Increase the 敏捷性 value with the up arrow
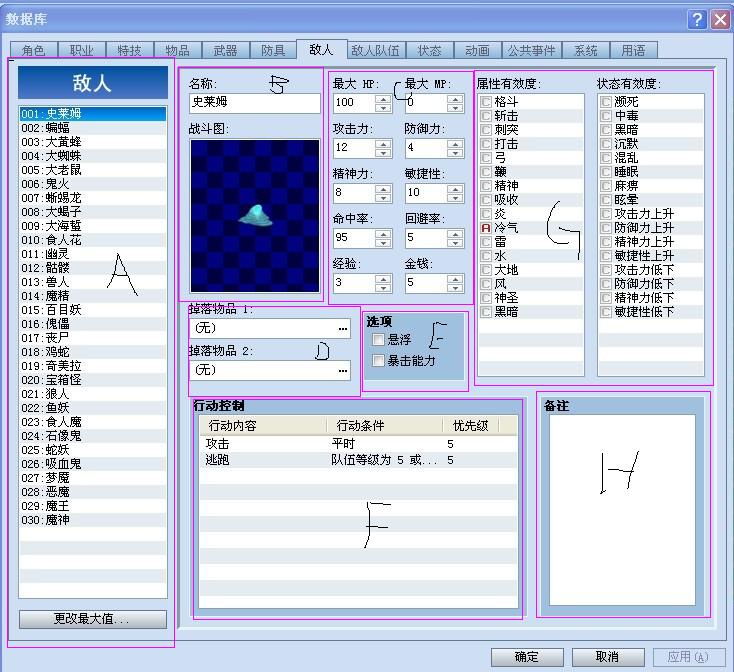The image size is (734, 672). (x=455, y=189)
